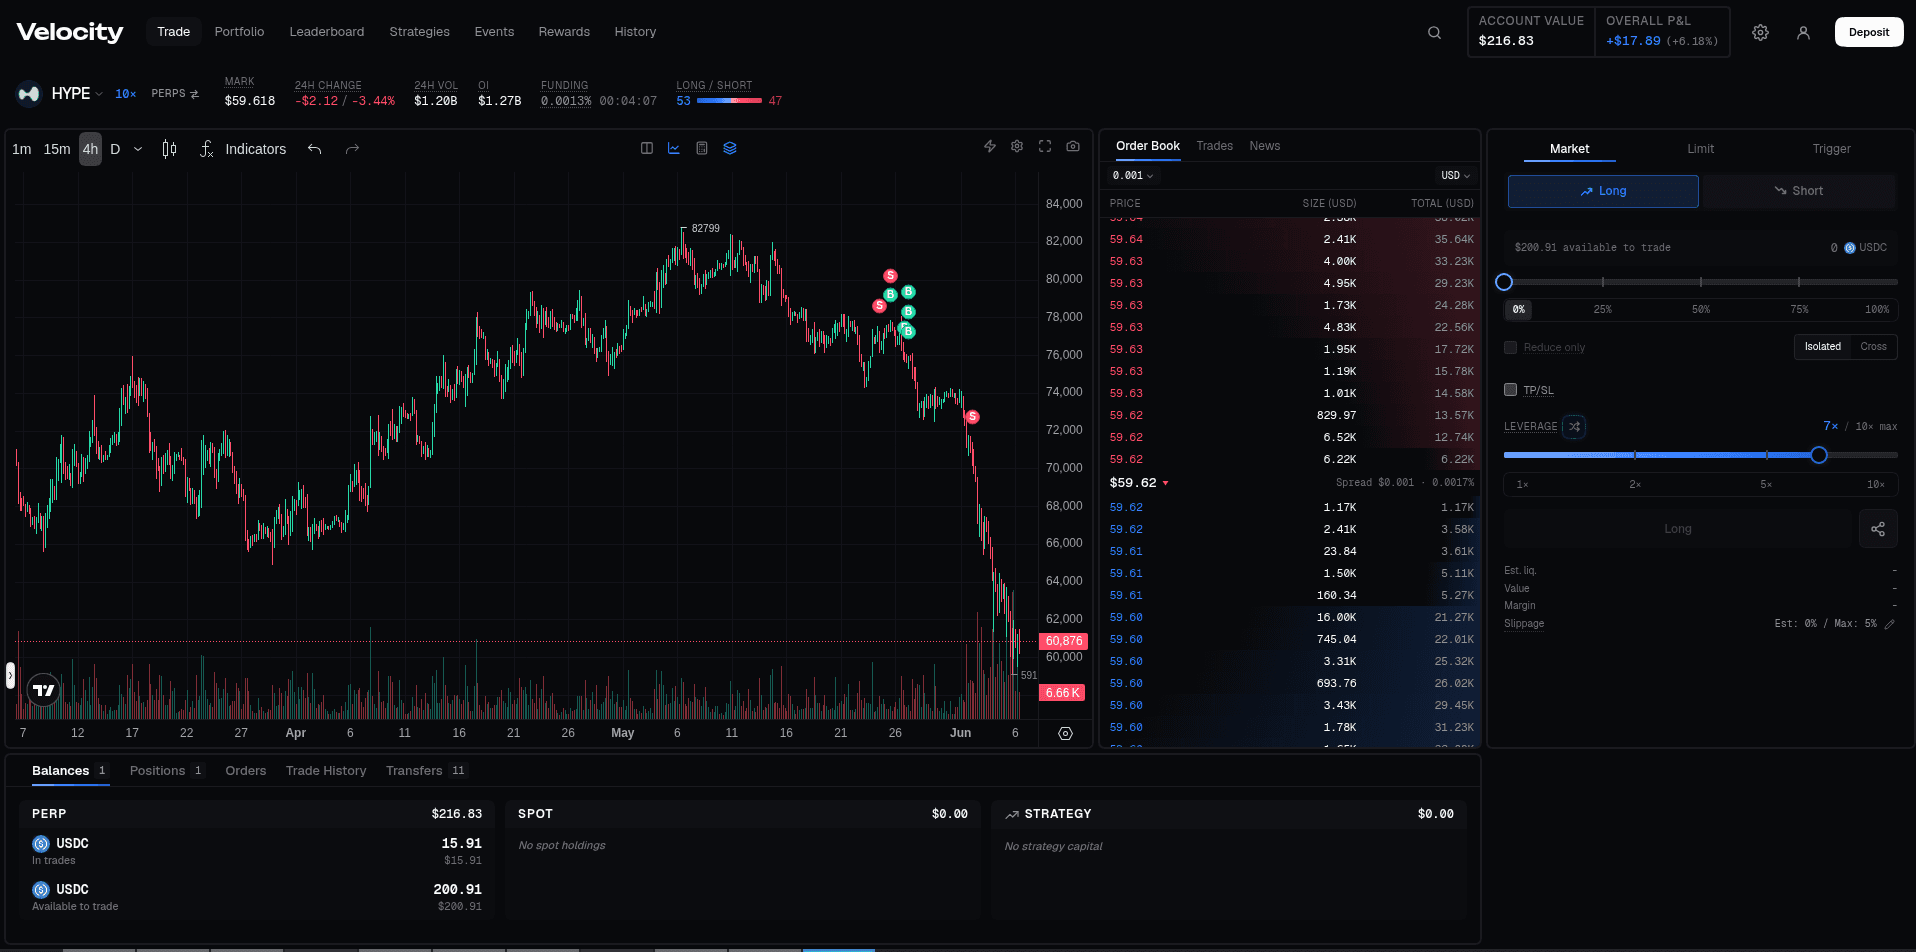The height and width of the screenshot is (952, 1916).
Task: Click the 5× leverage preset
Action: pos(1766,485)
